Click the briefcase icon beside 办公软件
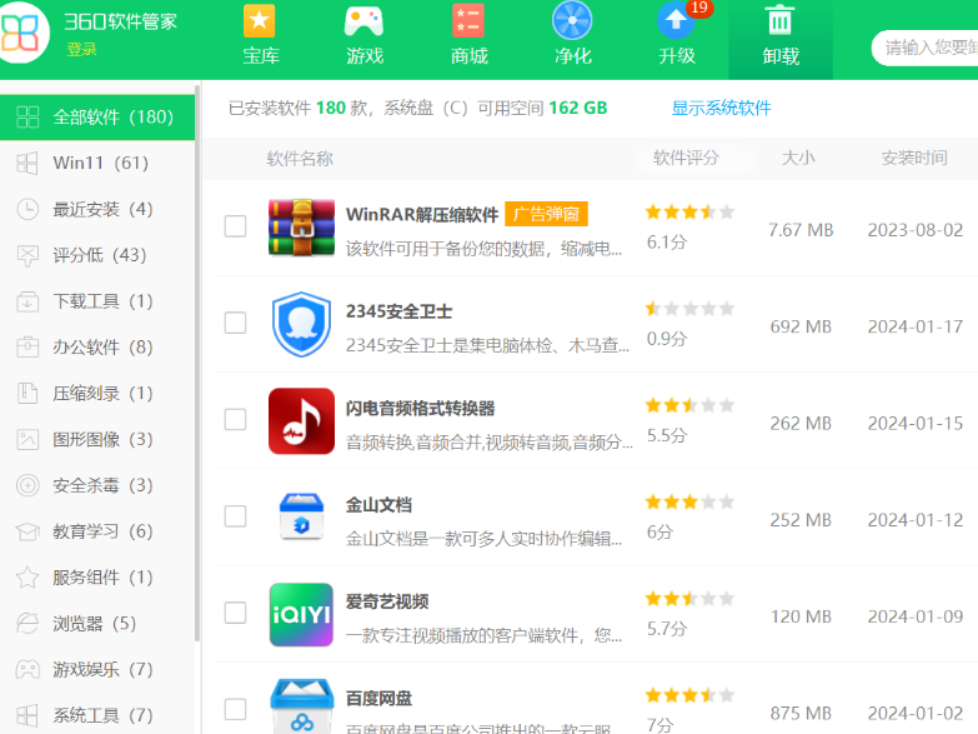 pos(27,347)
